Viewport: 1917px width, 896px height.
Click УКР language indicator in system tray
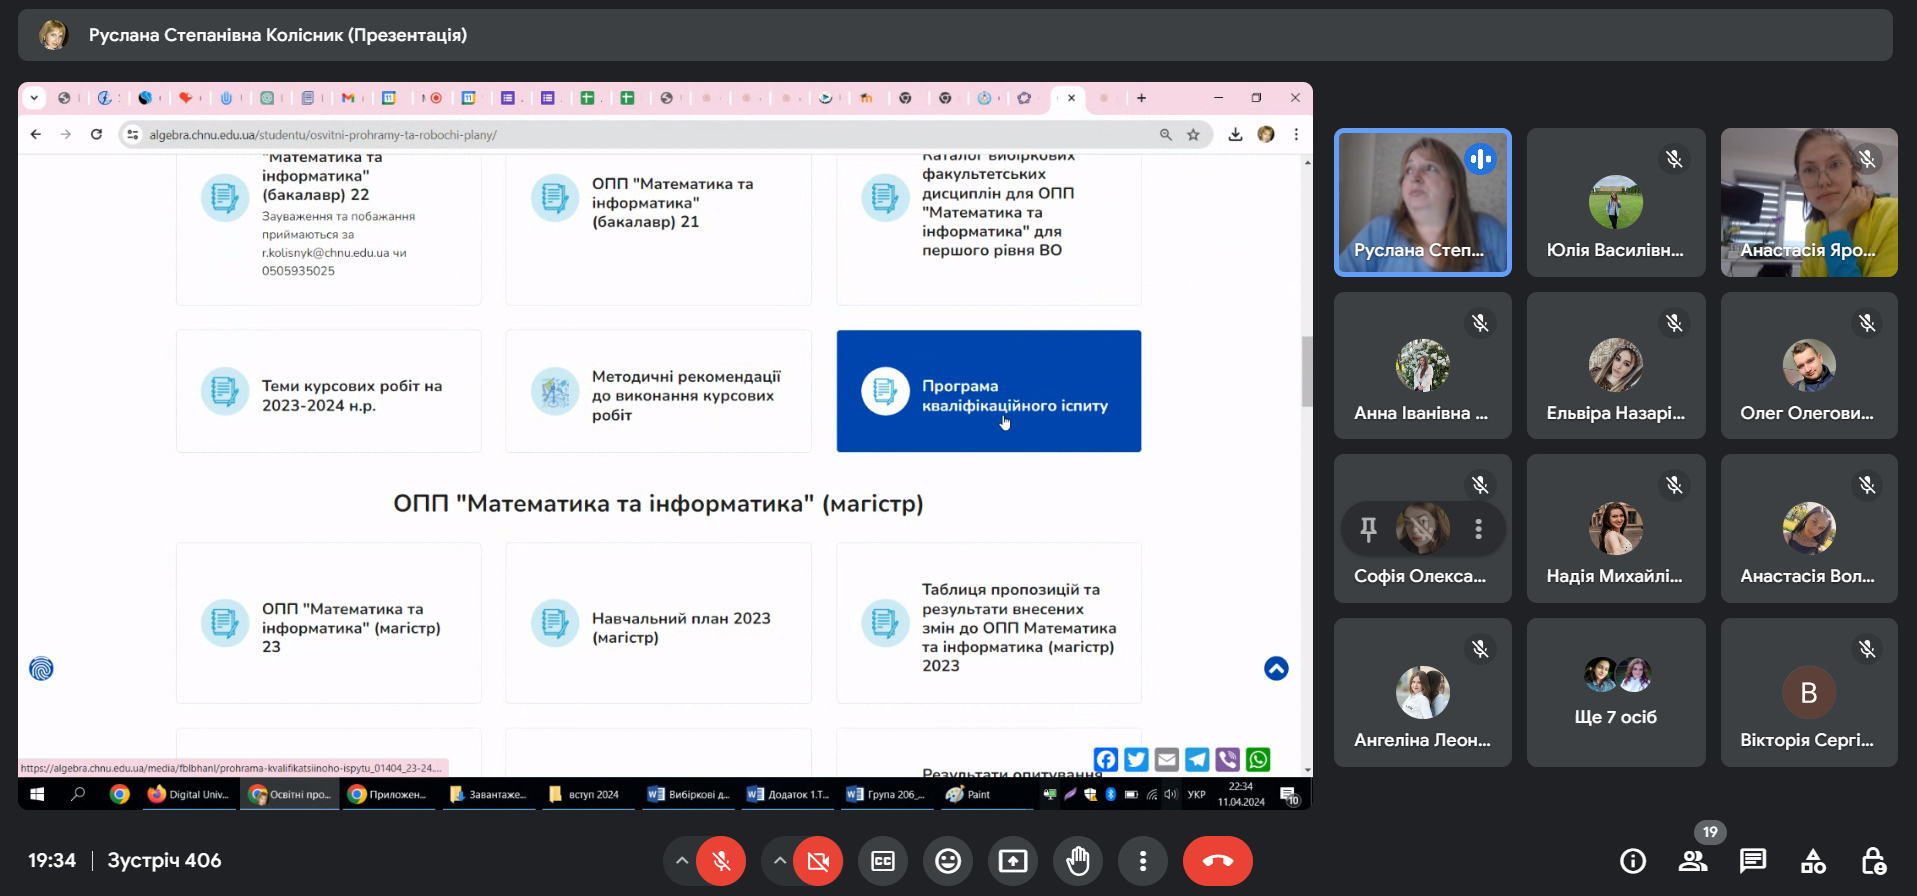(1196, 794)
